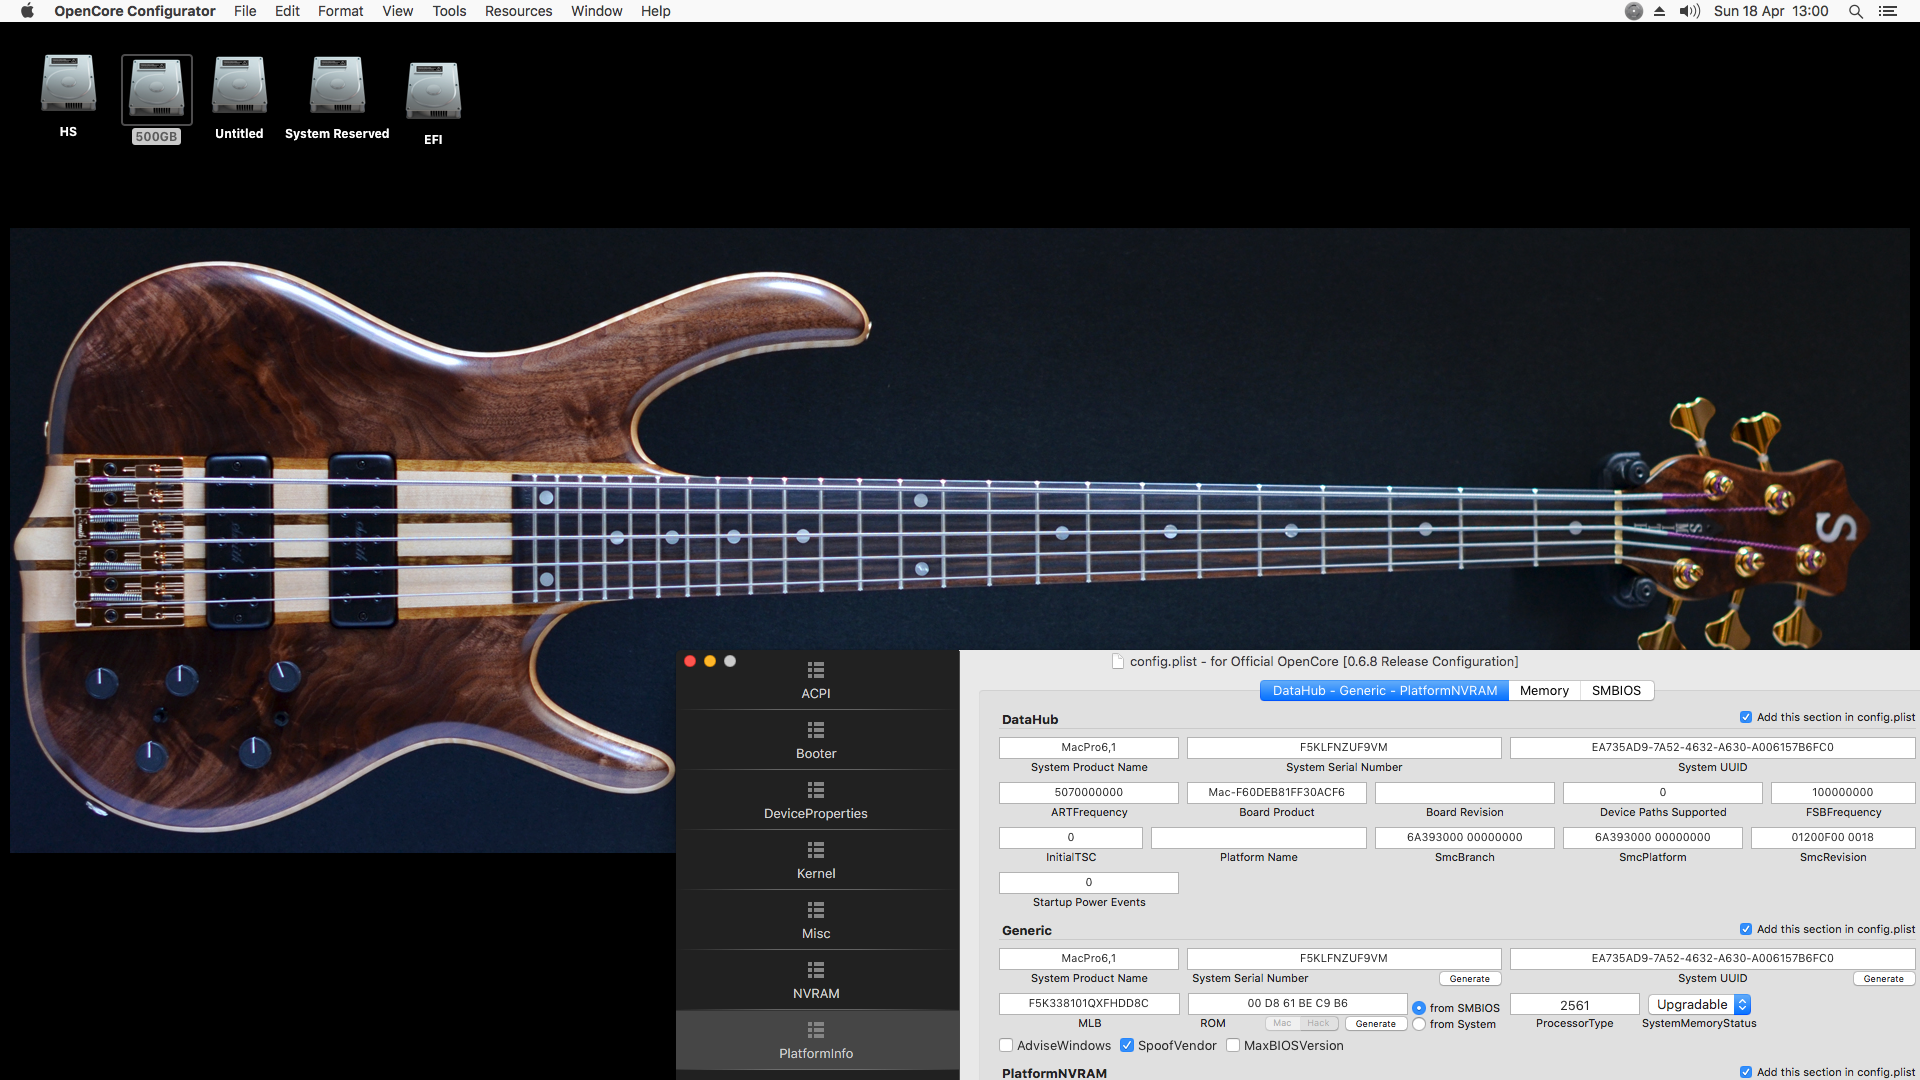Click Generate button for System UUID

[x=1883, y=979]
